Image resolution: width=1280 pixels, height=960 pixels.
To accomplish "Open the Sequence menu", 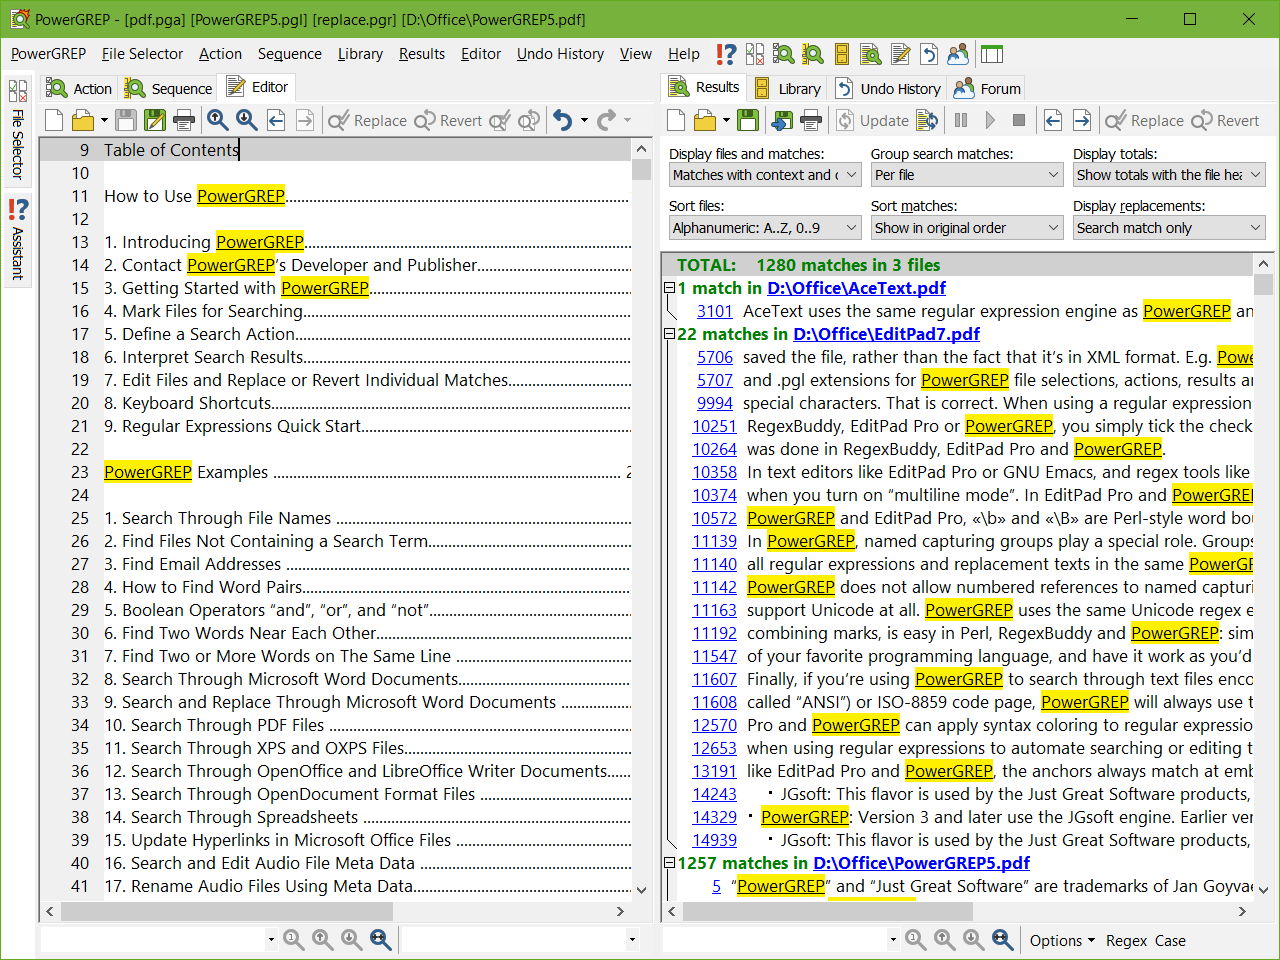I will click(289, 54).
